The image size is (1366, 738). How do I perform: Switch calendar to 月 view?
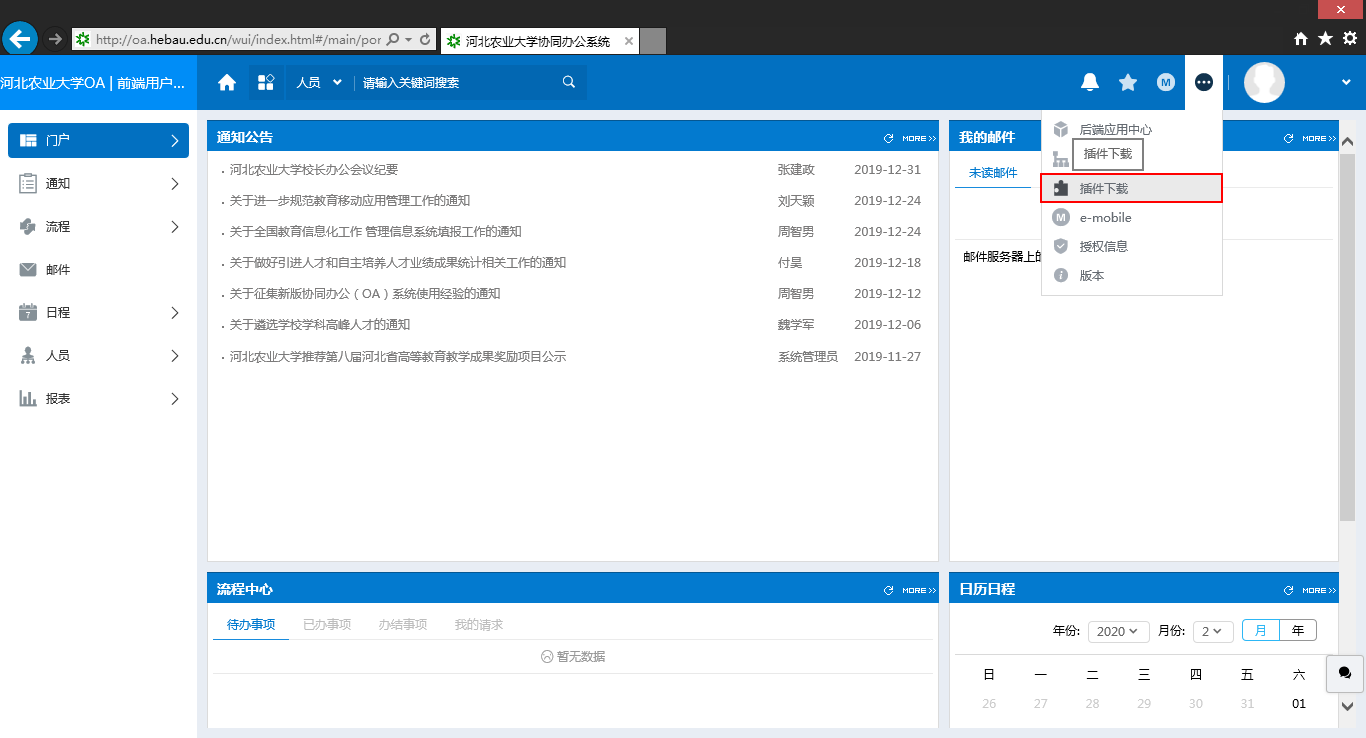coord(1261,630)
